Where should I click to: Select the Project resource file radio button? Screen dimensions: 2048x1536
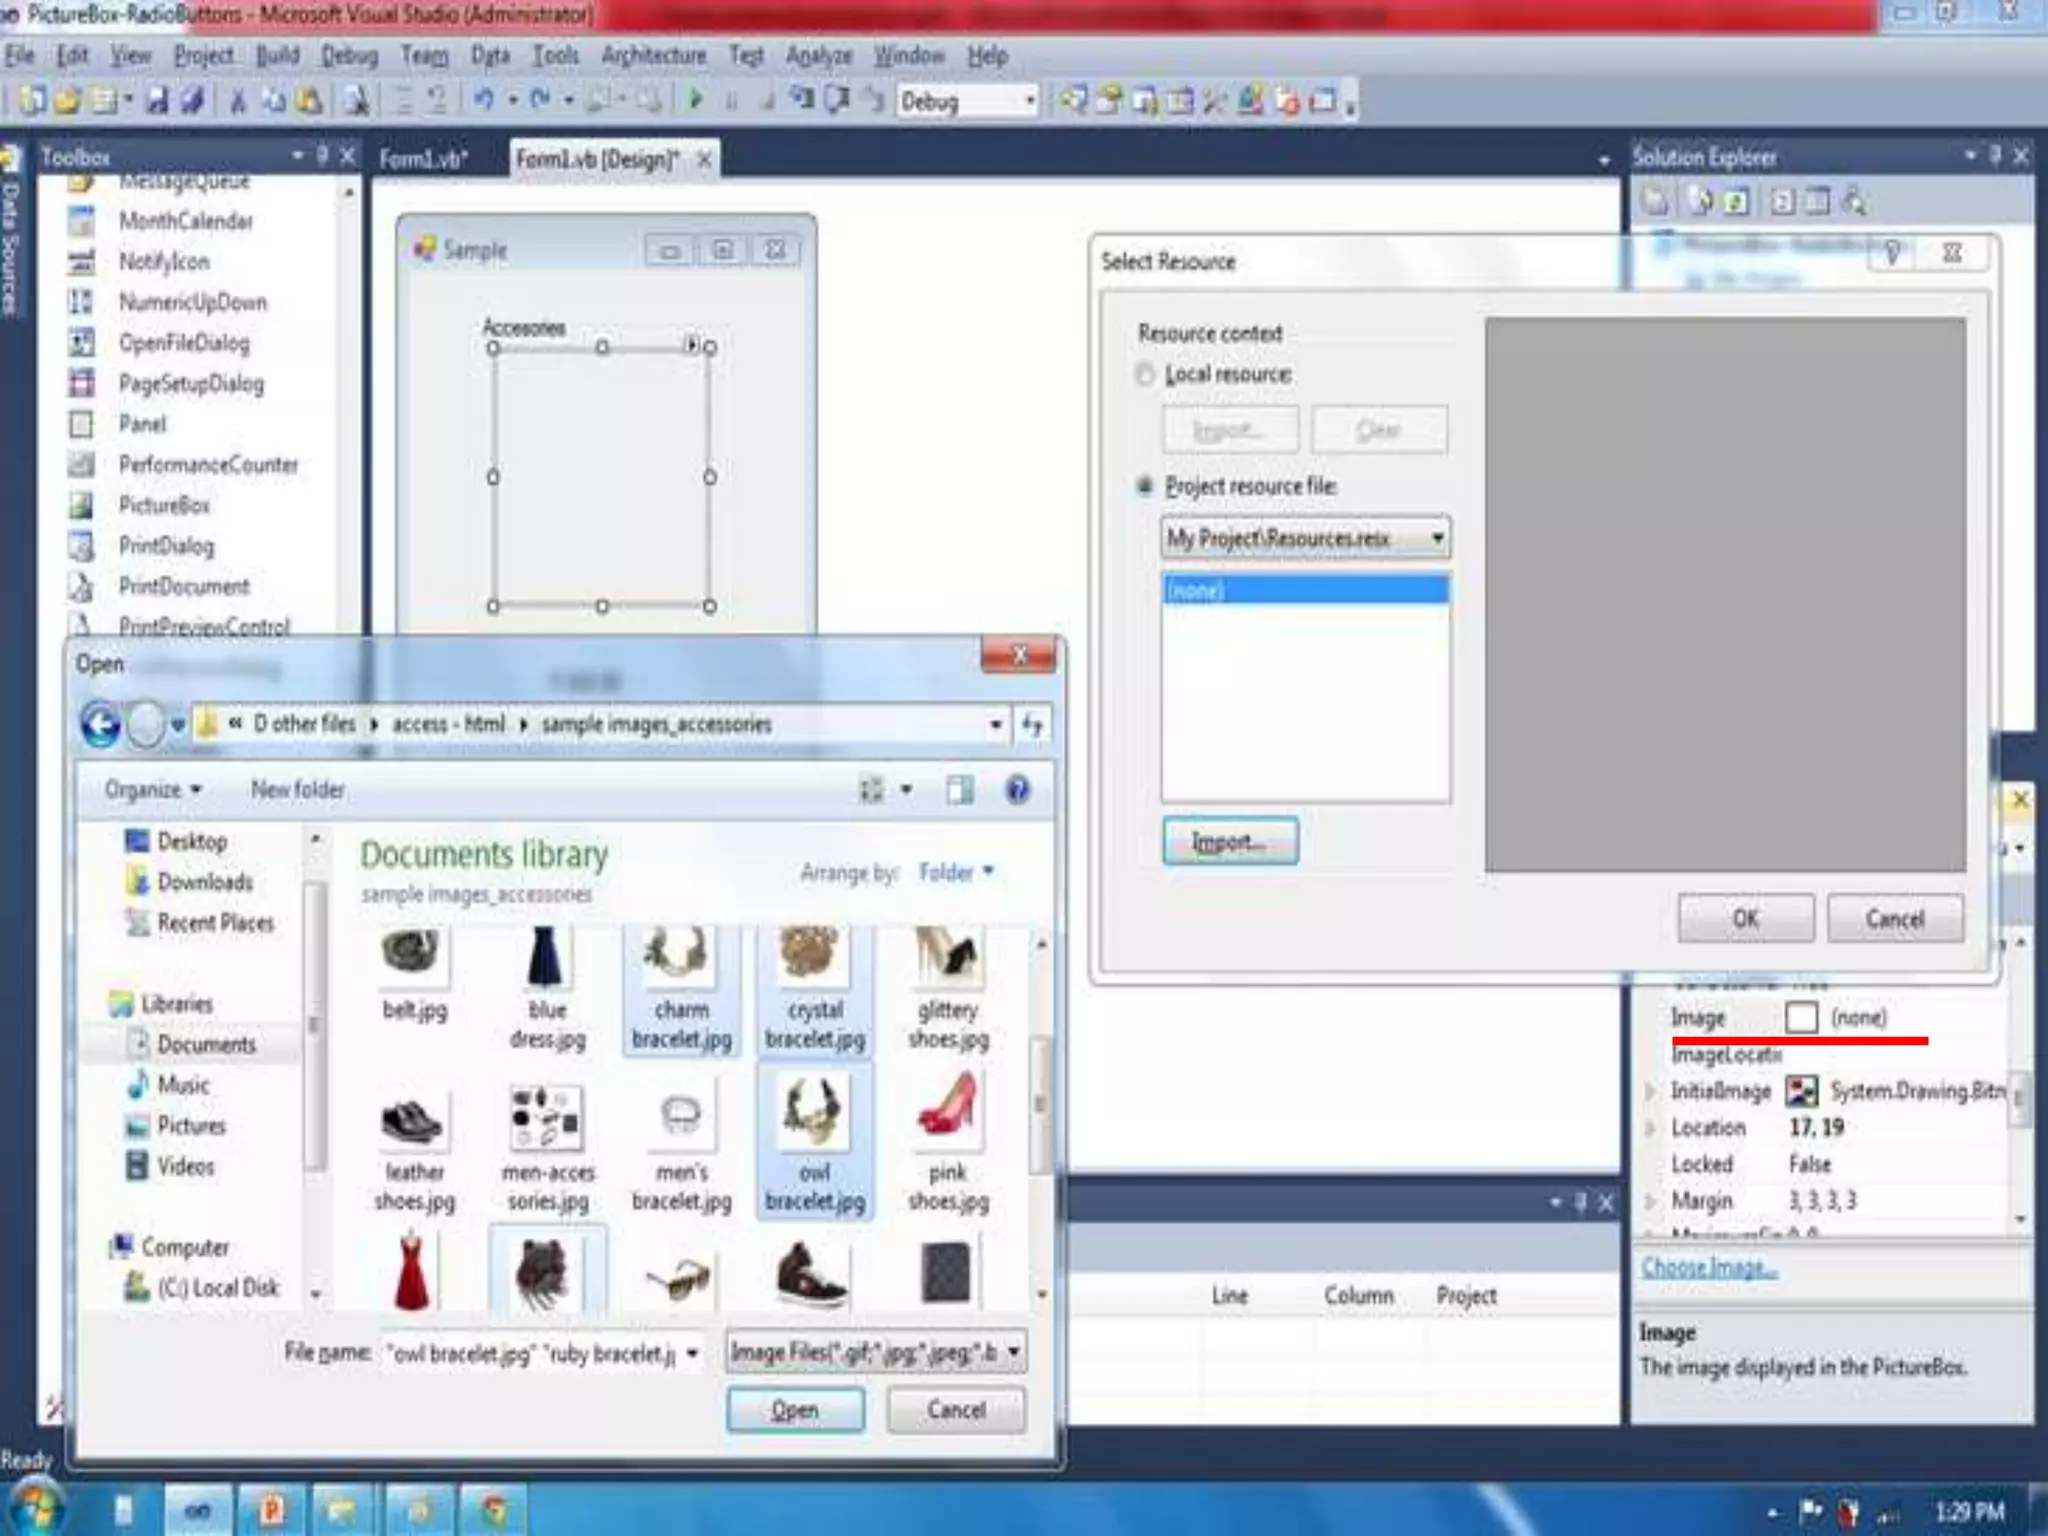[1145, 486]
